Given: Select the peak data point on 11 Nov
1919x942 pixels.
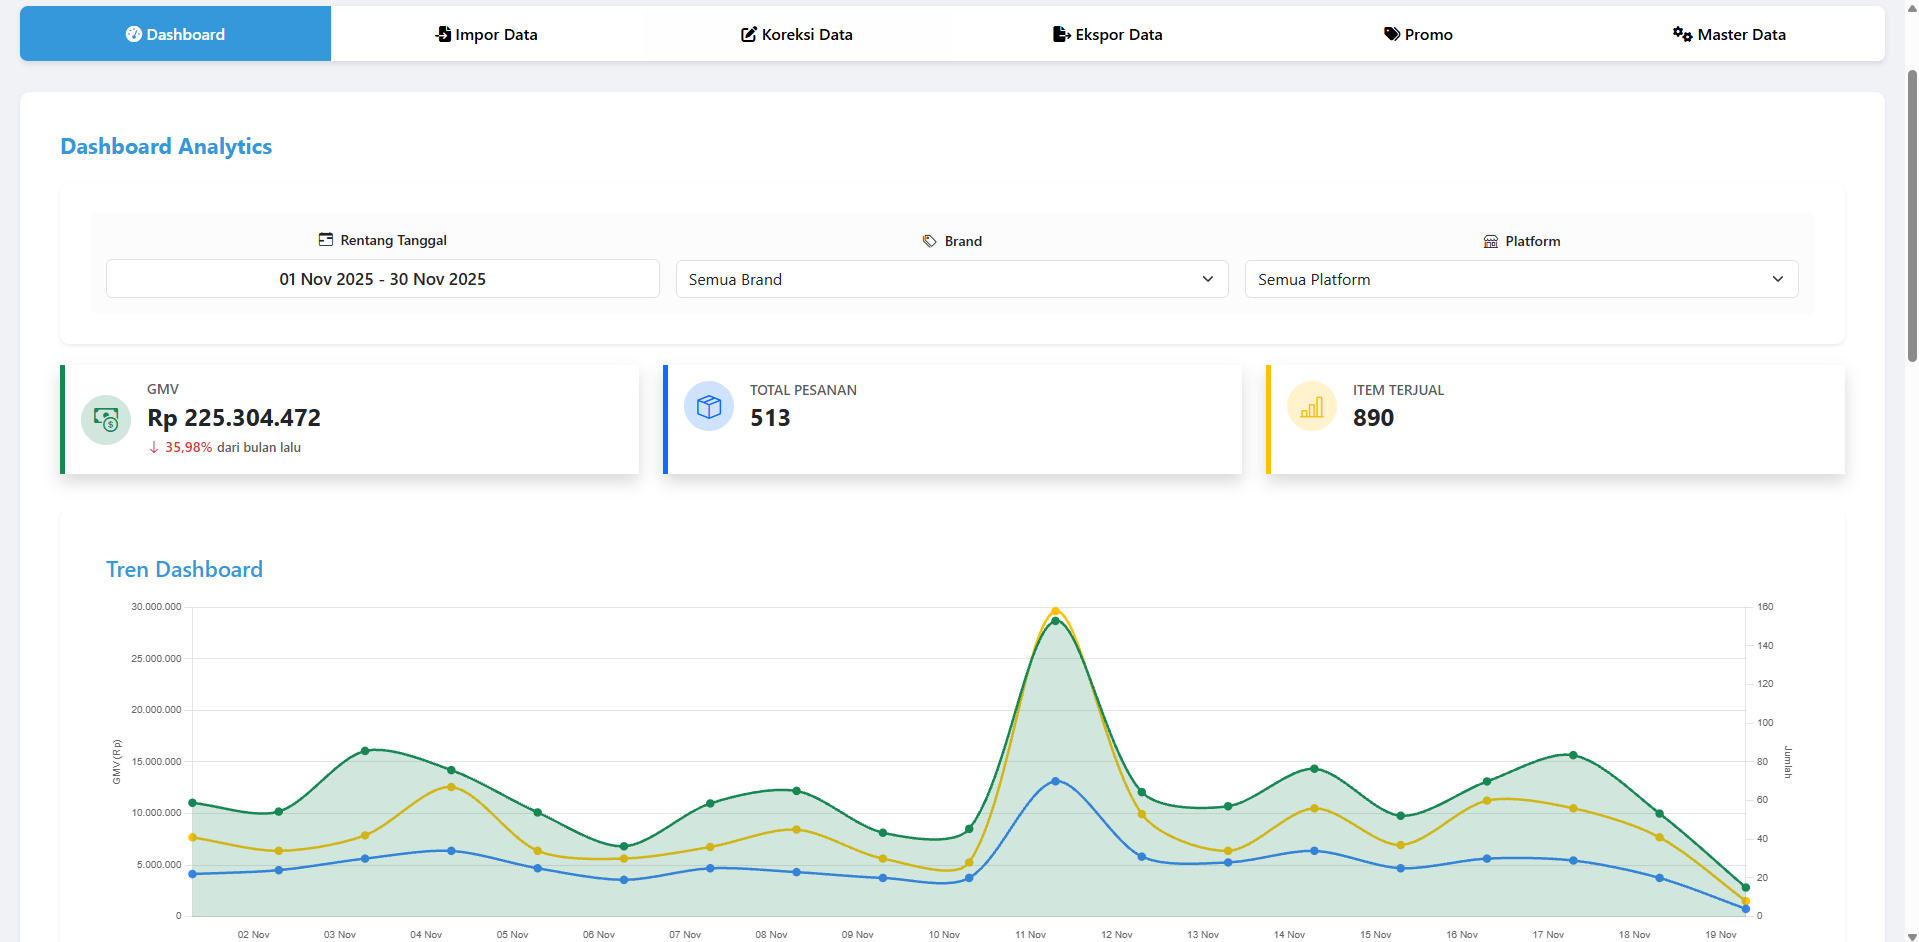Looking at the screenshot, I should pos(1056,610).
